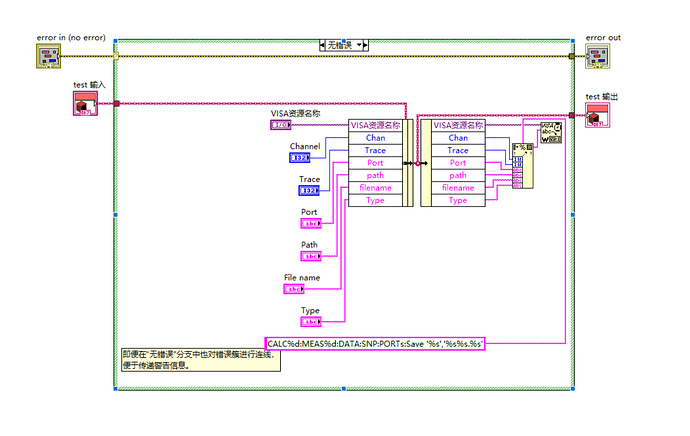Click the Type string terminal

pyautogui.click(x=311, y=322)
